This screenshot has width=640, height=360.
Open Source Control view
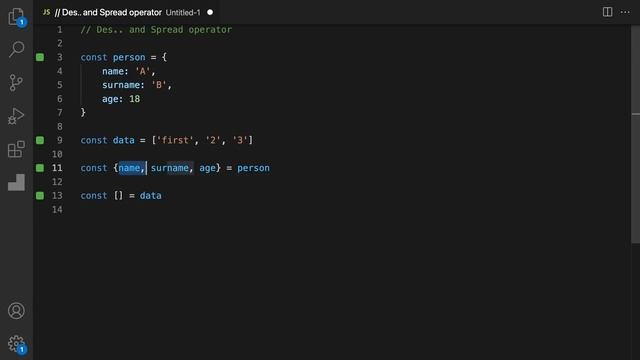click(x=16, y=82)
